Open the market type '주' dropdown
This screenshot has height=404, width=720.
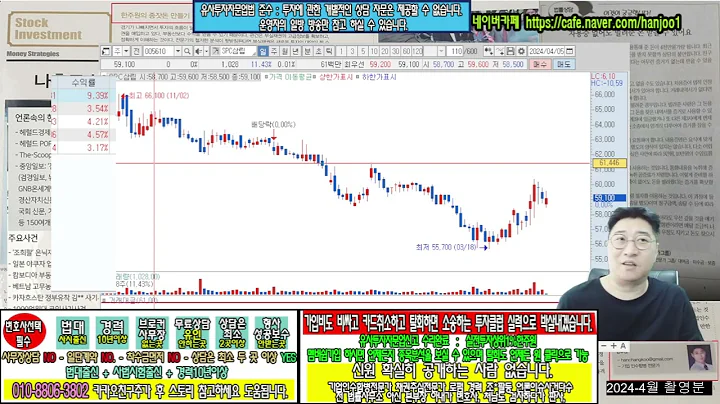point(126,51)
